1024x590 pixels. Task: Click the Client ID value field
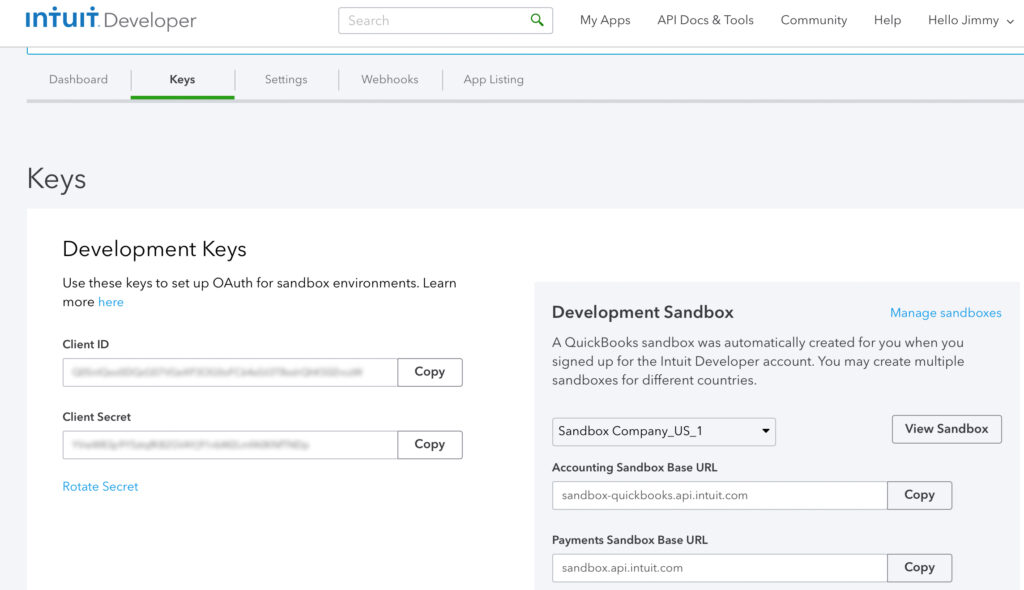[230, 372]
